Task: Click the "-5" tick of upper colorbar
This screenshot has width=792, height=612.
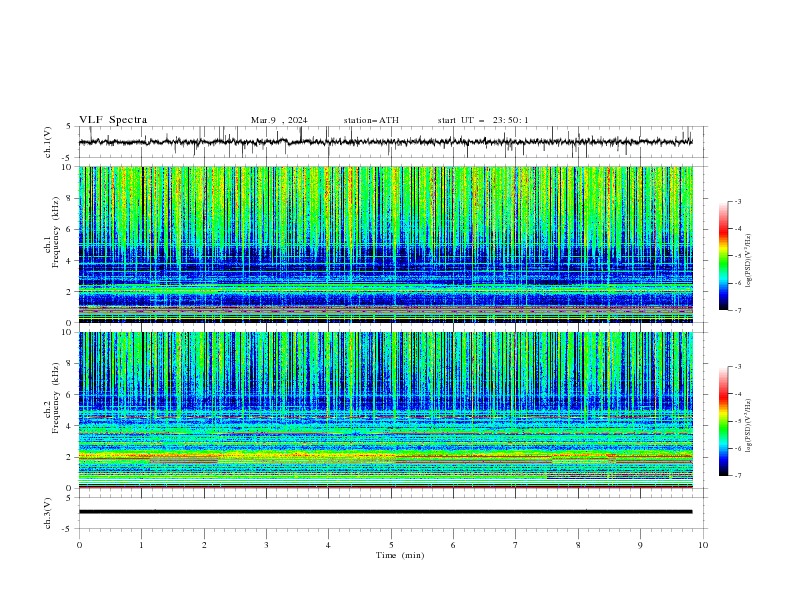Action: pos(738,256)
